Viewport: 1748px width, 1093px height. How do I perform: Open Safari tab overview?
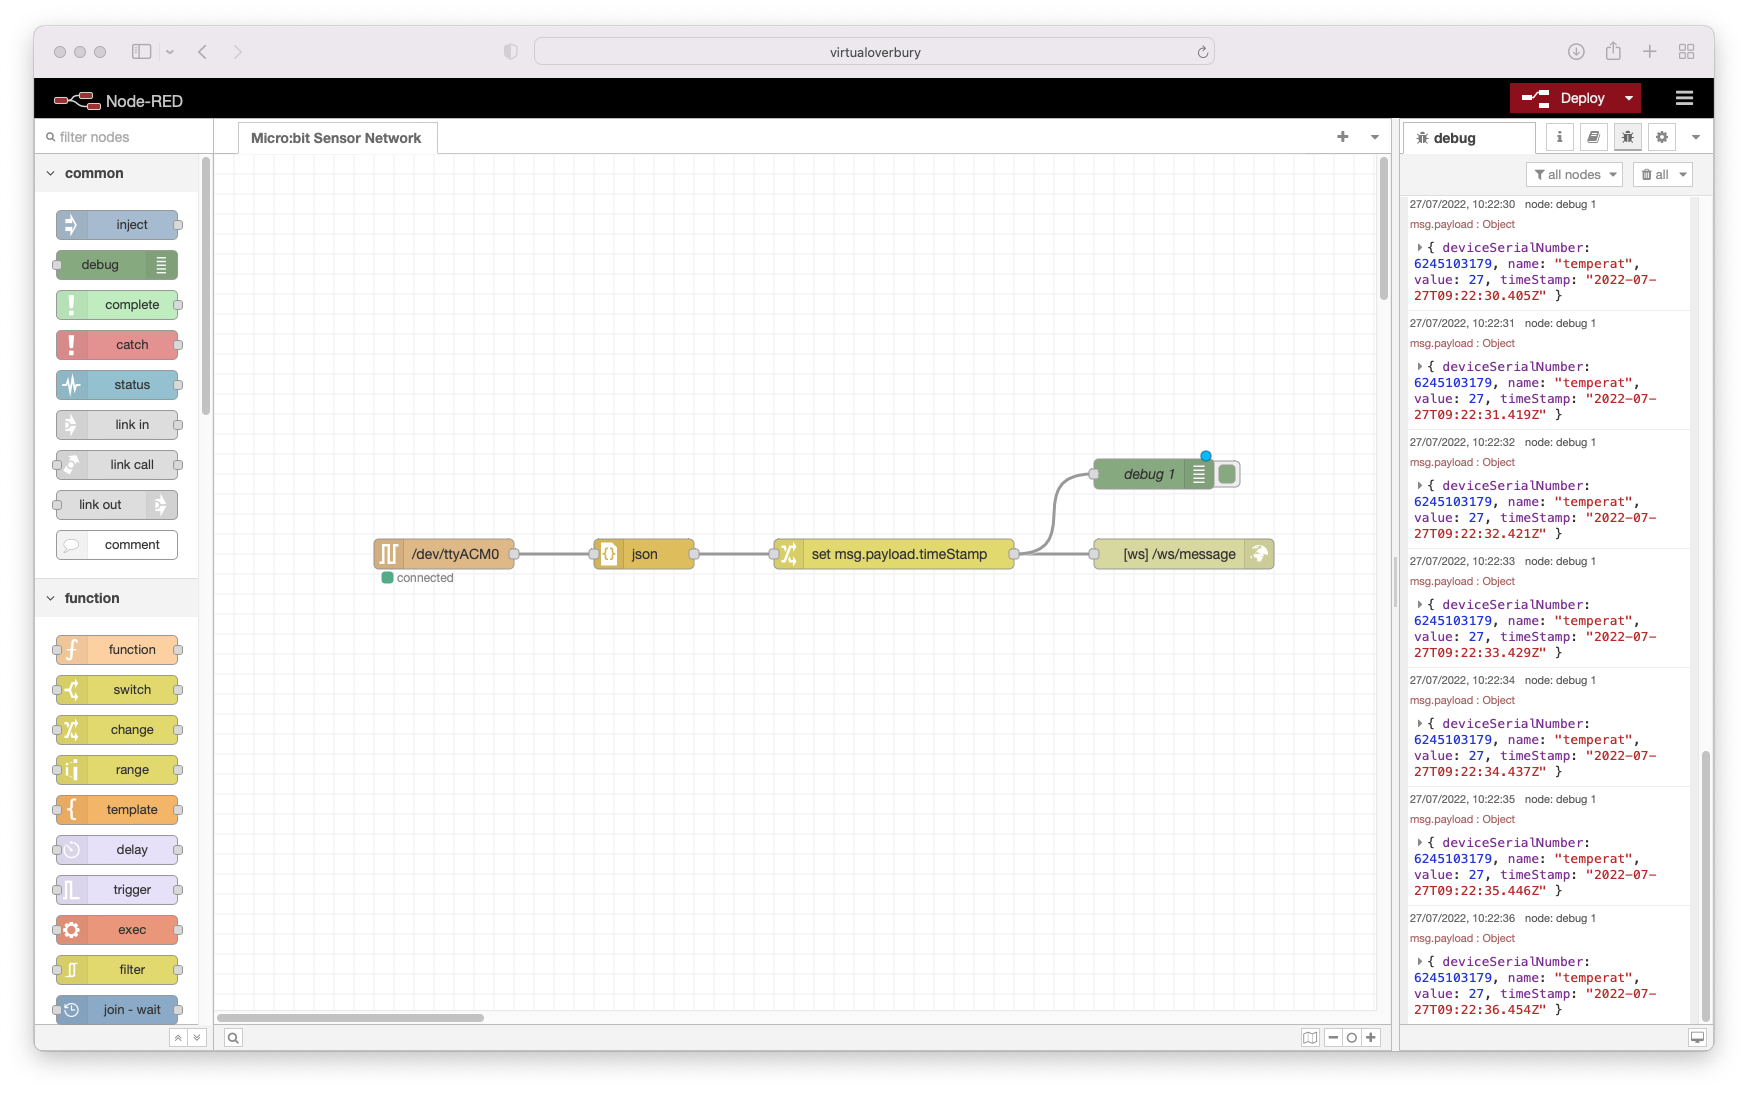click(1687, 52)
